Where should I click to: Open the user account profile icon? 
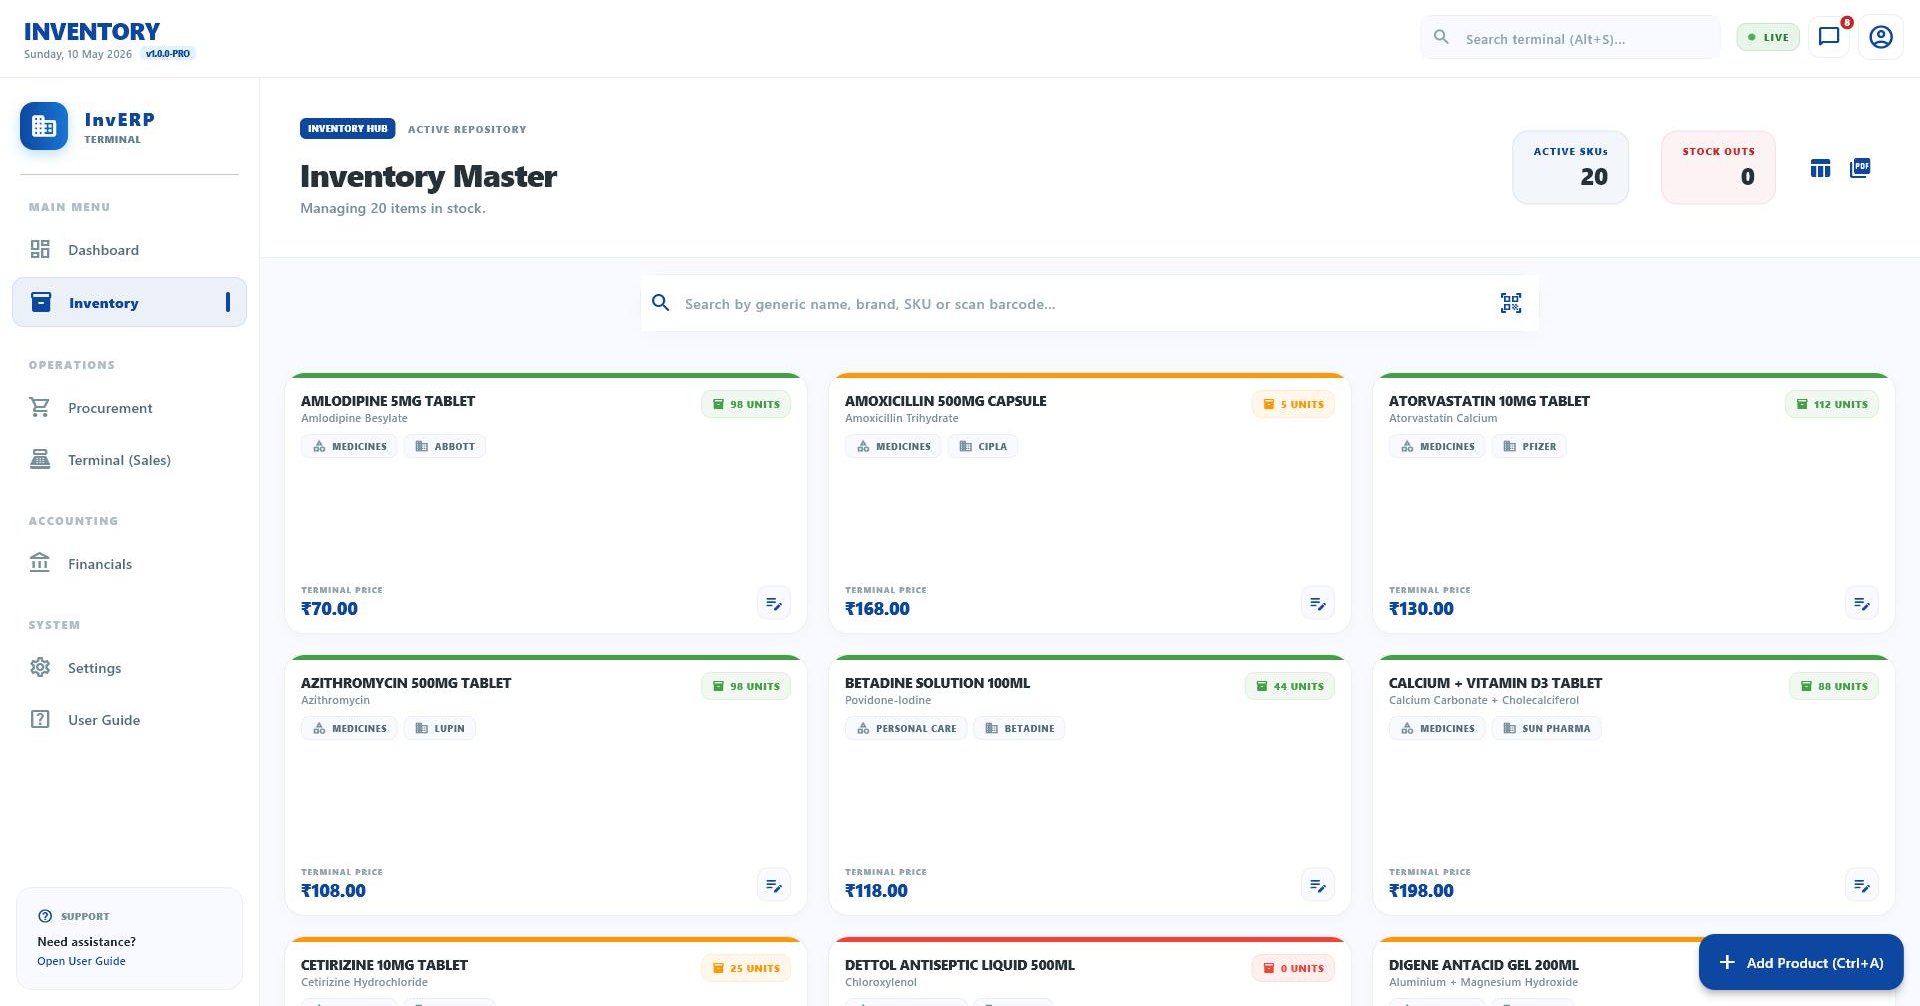click(x=1881, y=37)
